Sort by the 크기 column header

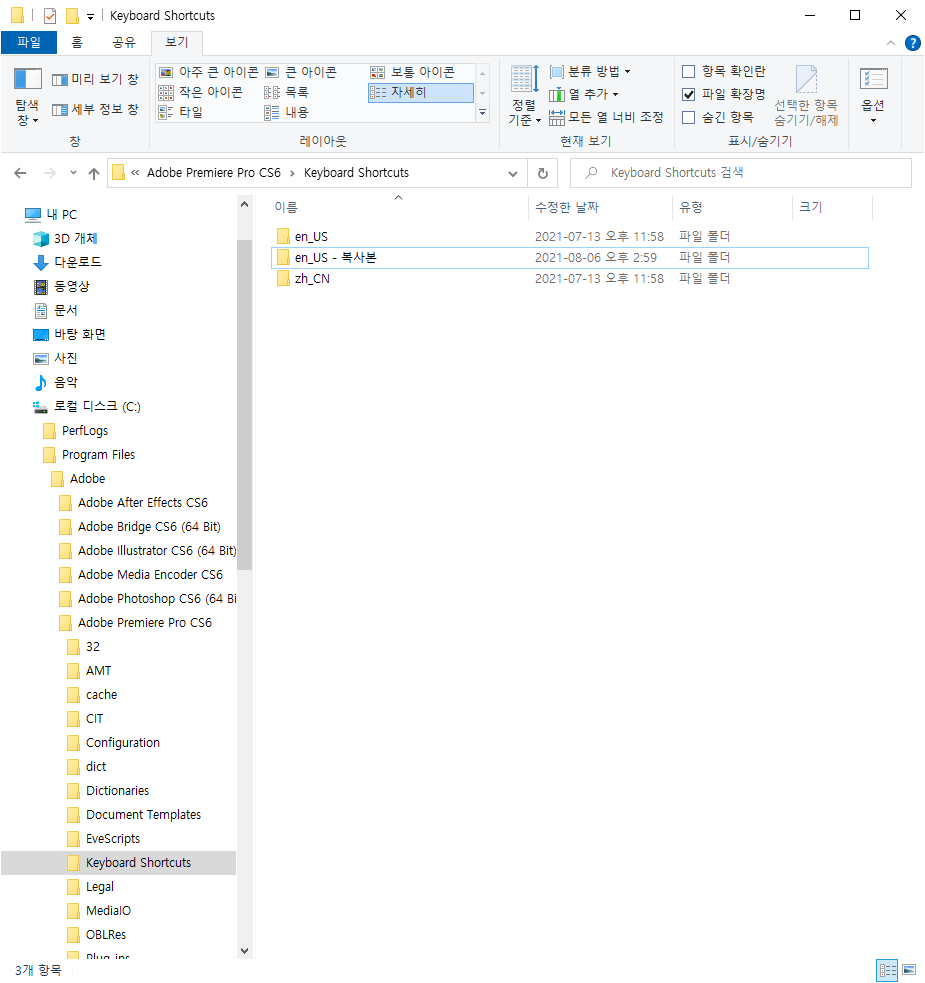833,207
